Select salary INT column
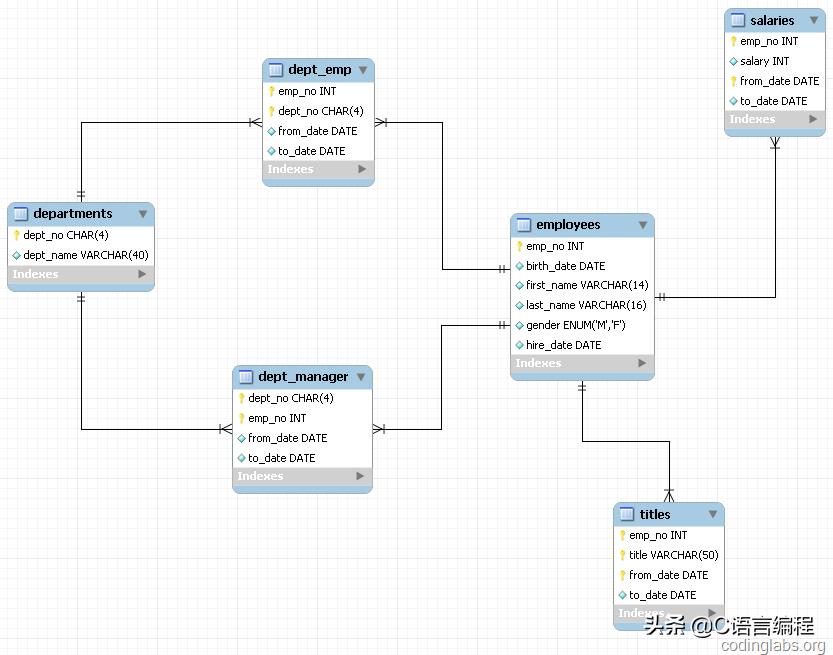 775,62
